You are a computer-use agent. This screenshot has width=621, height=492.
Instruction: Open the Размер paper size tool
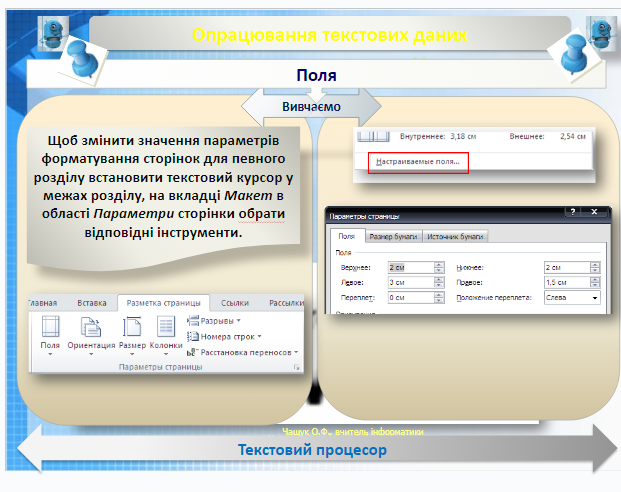tap(132, 334)
